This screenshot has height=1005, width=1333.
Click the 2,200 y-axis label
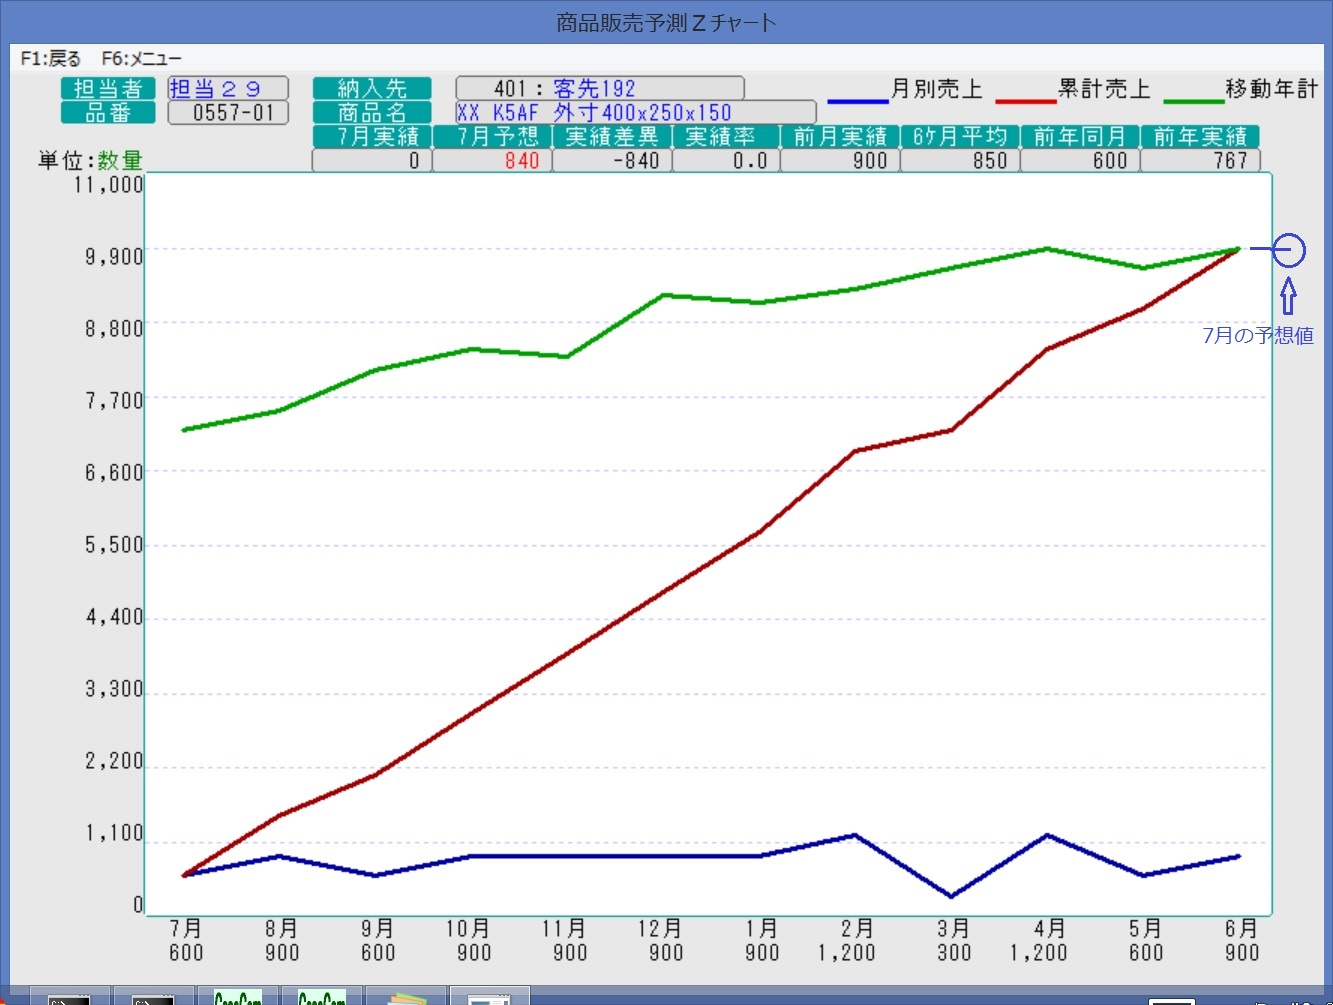114,761
